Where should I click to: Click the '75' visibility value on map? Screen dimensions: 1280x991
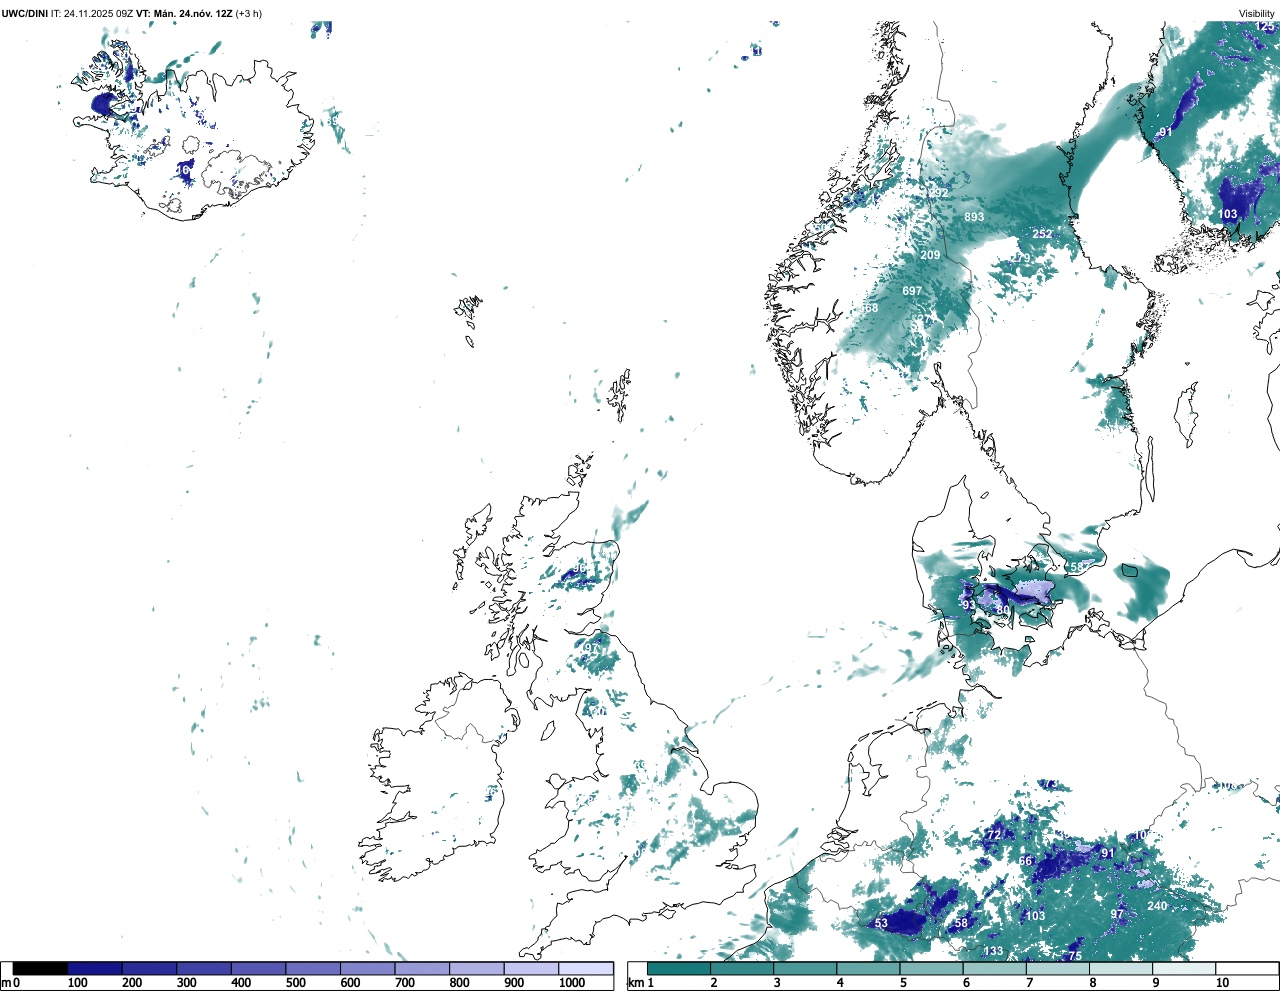point(1075,956)
